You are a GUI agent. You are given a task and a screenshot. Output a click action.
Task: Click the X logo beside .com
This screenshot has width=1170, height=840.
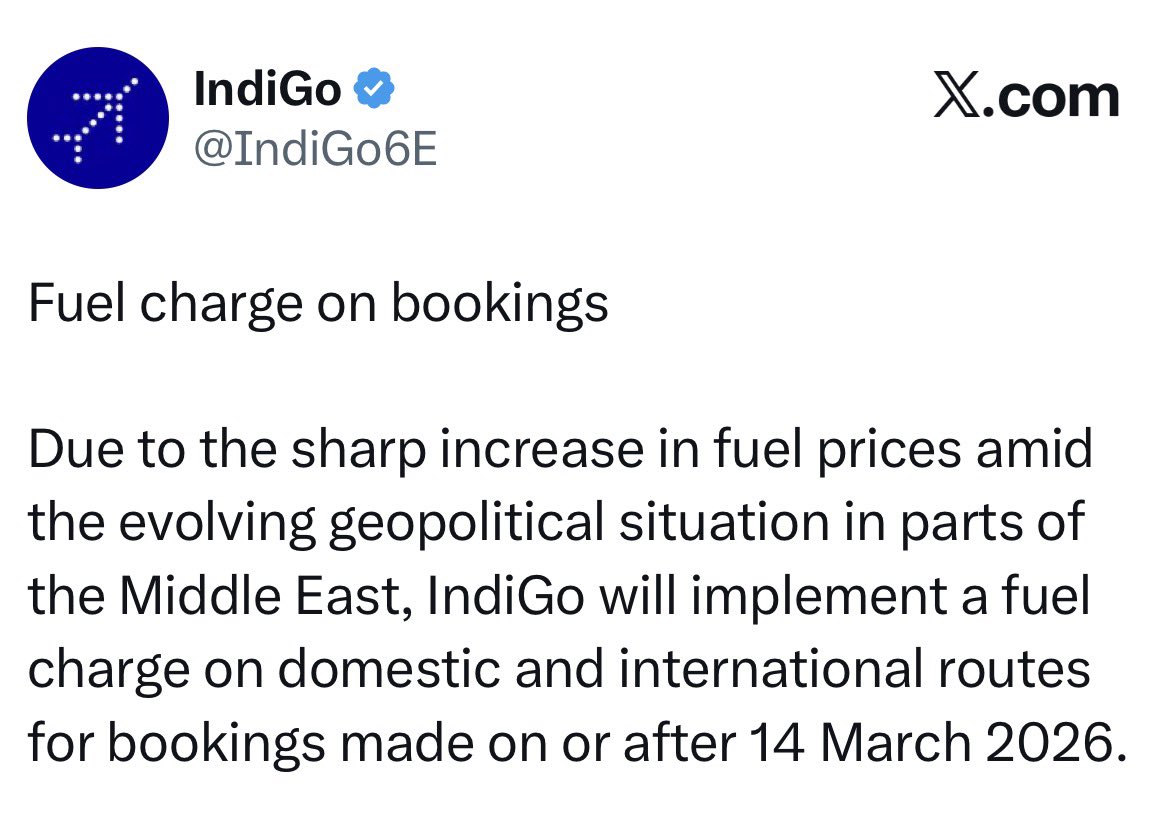(956, 97)
